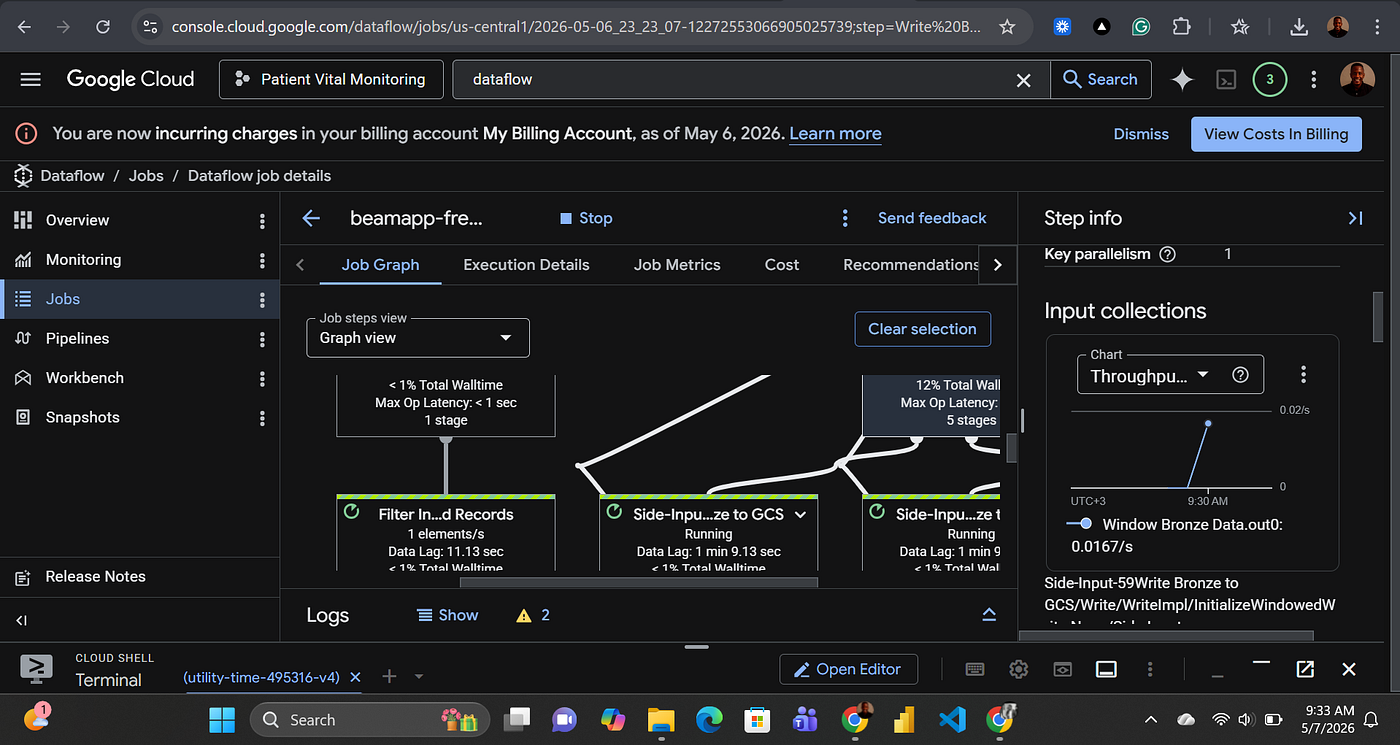Activate Cloud Shell from the top bar
The image size is (1400, 745).
pyautogui.click(x=1226, y=80)
